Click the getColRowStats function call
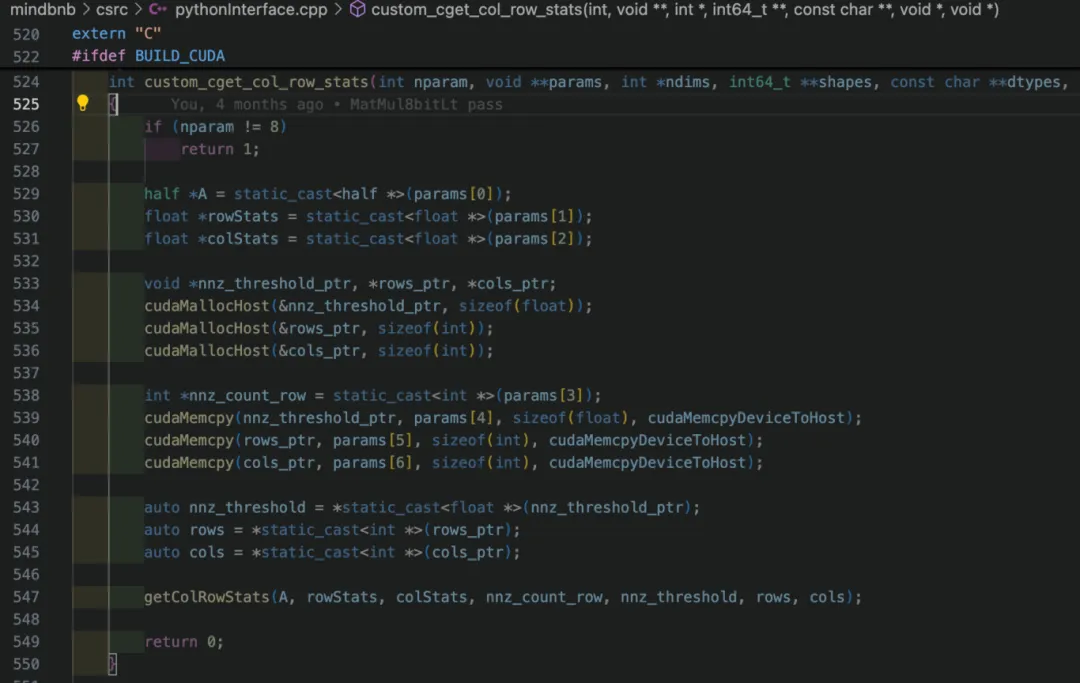 tap(207, 597)
